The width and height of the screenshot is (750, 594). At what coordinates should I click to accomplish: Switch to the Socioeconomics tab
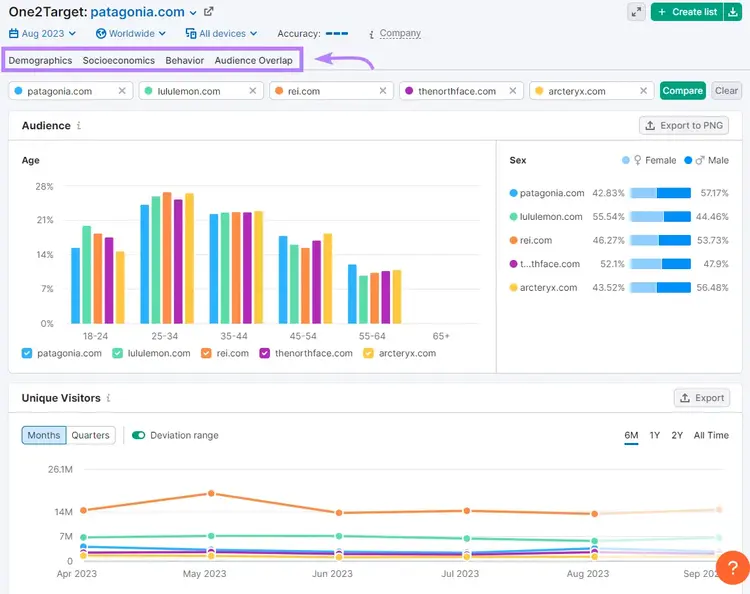(119, 60)
